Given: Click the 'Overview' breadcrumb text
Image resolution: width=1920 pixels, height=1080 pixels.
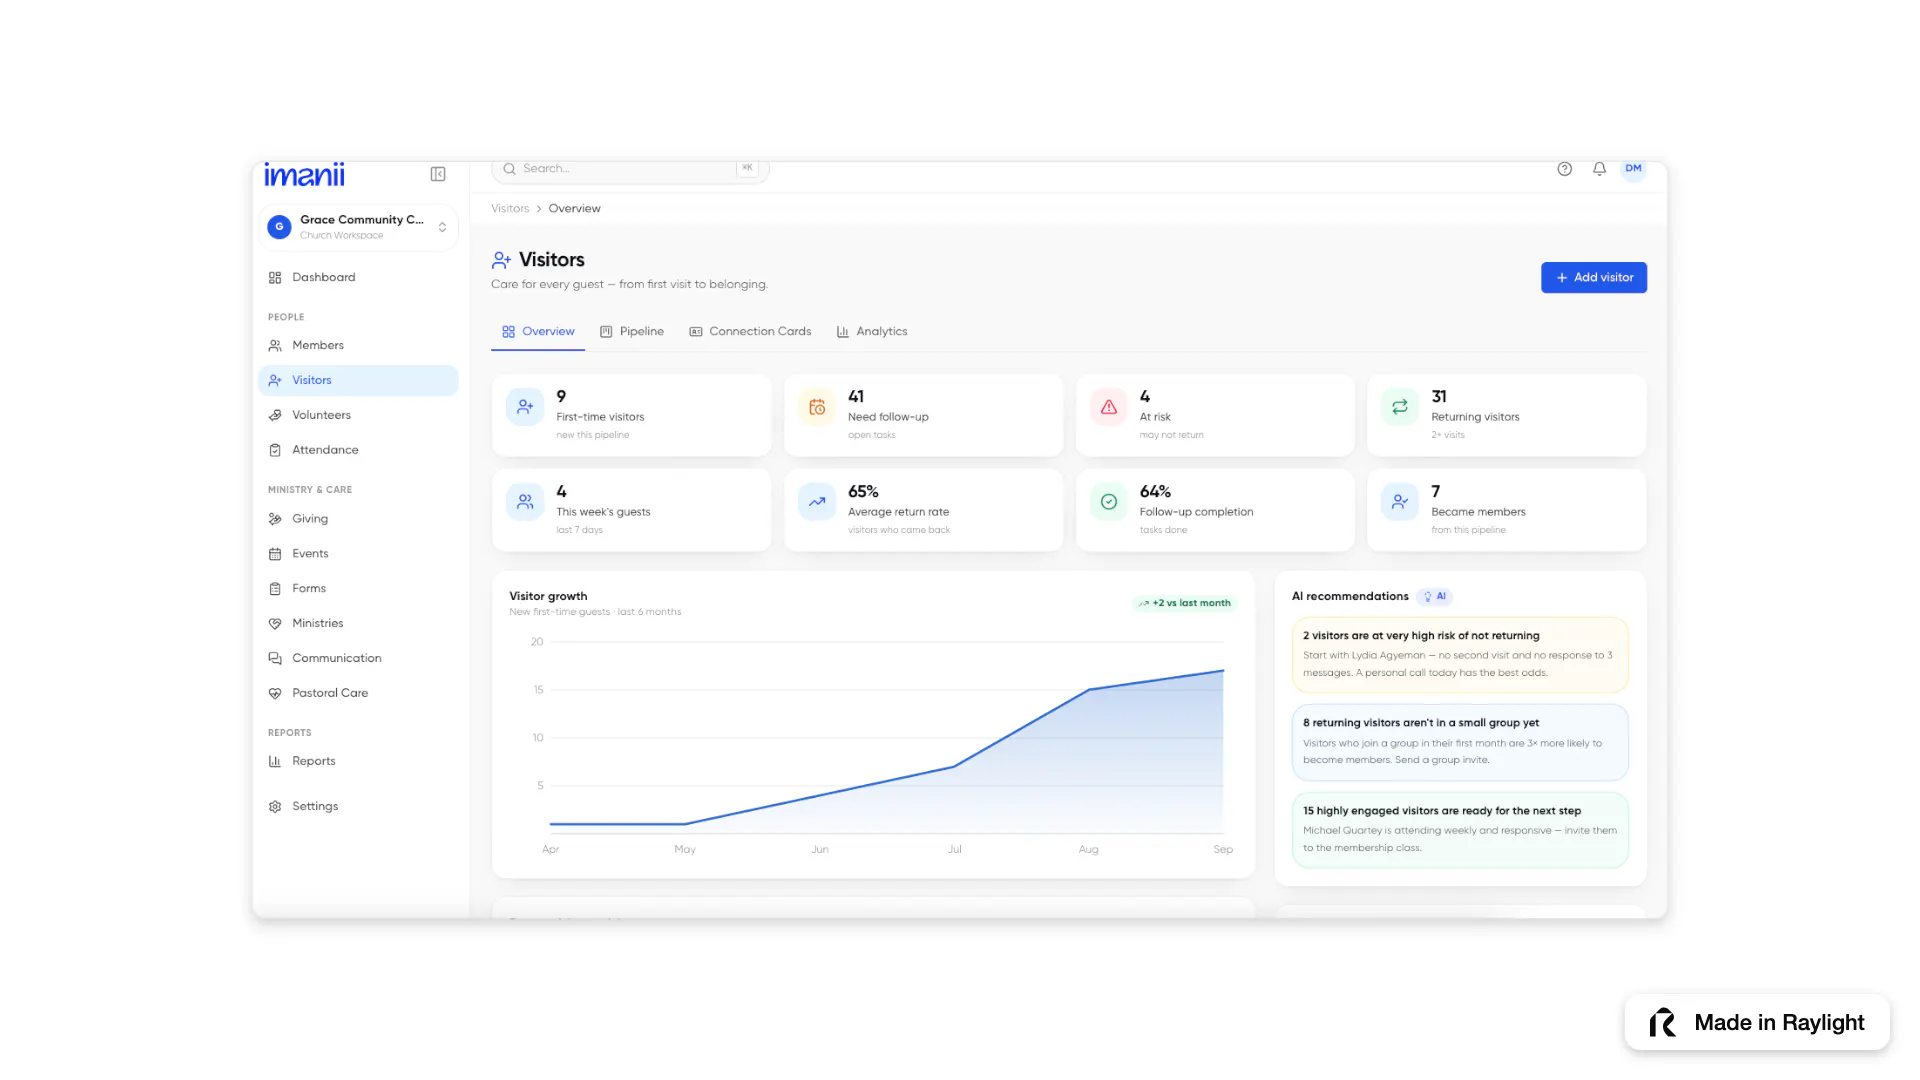Looking at the screenshot, I should coord(574,208).
